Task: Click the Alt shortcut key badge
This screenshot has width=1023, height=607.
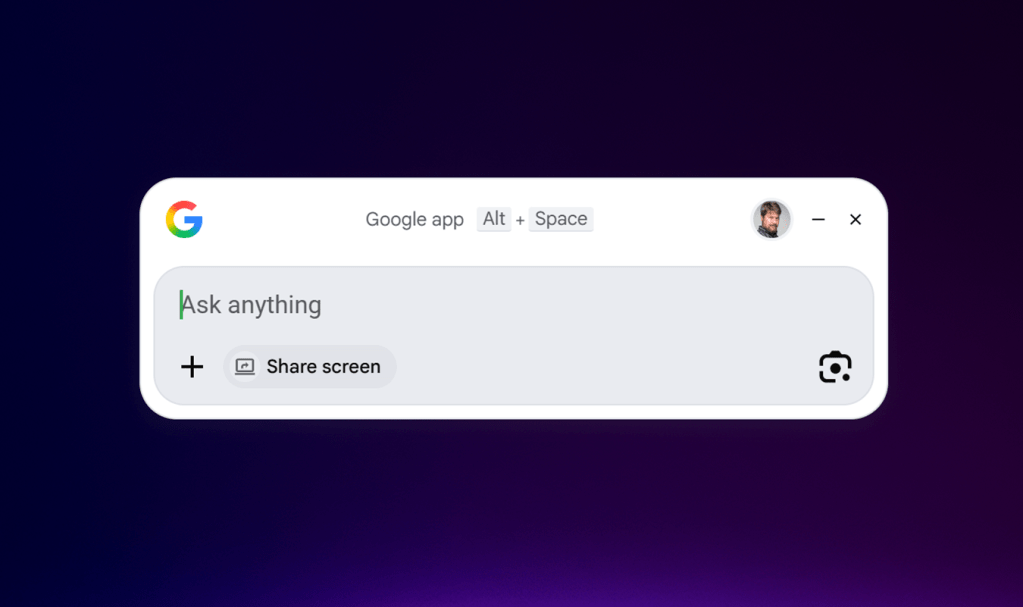Action: point(493,219)
